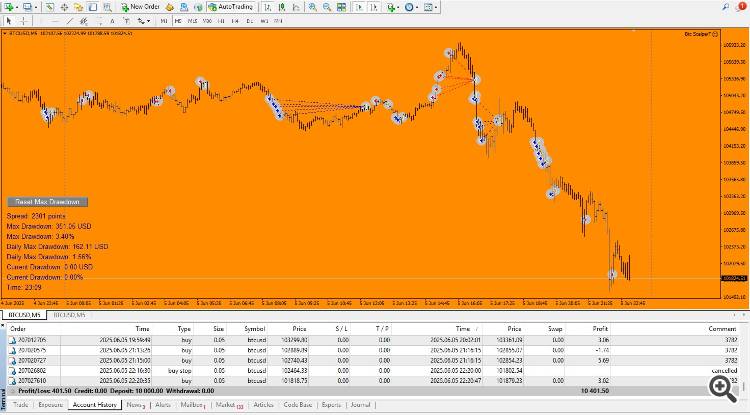Open the Mailbox terminal tab
This screenshot has height=415, width=750.
tap(193, 405)
